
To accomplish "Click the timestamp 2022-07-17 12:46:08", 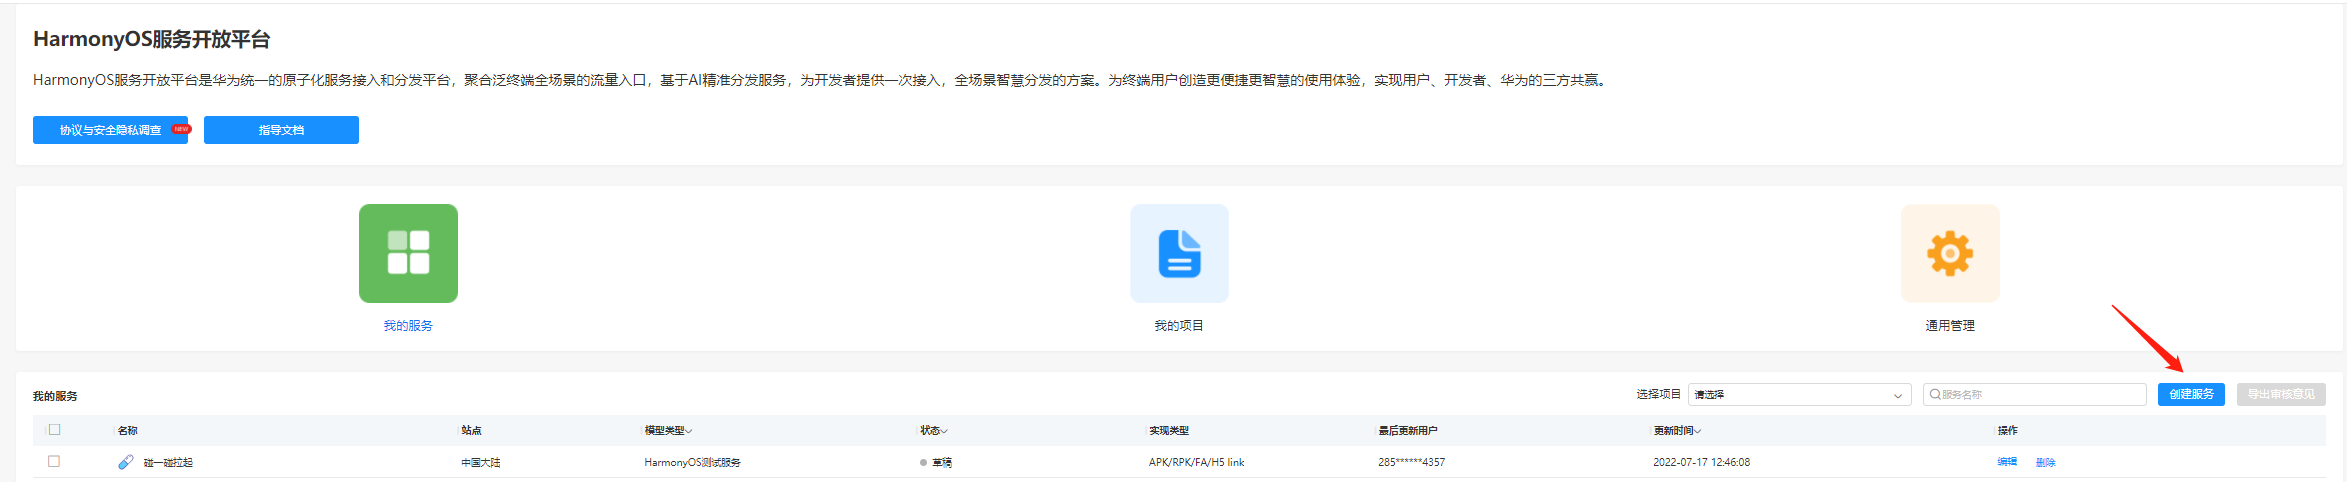I will click(x=1701, y=462).
